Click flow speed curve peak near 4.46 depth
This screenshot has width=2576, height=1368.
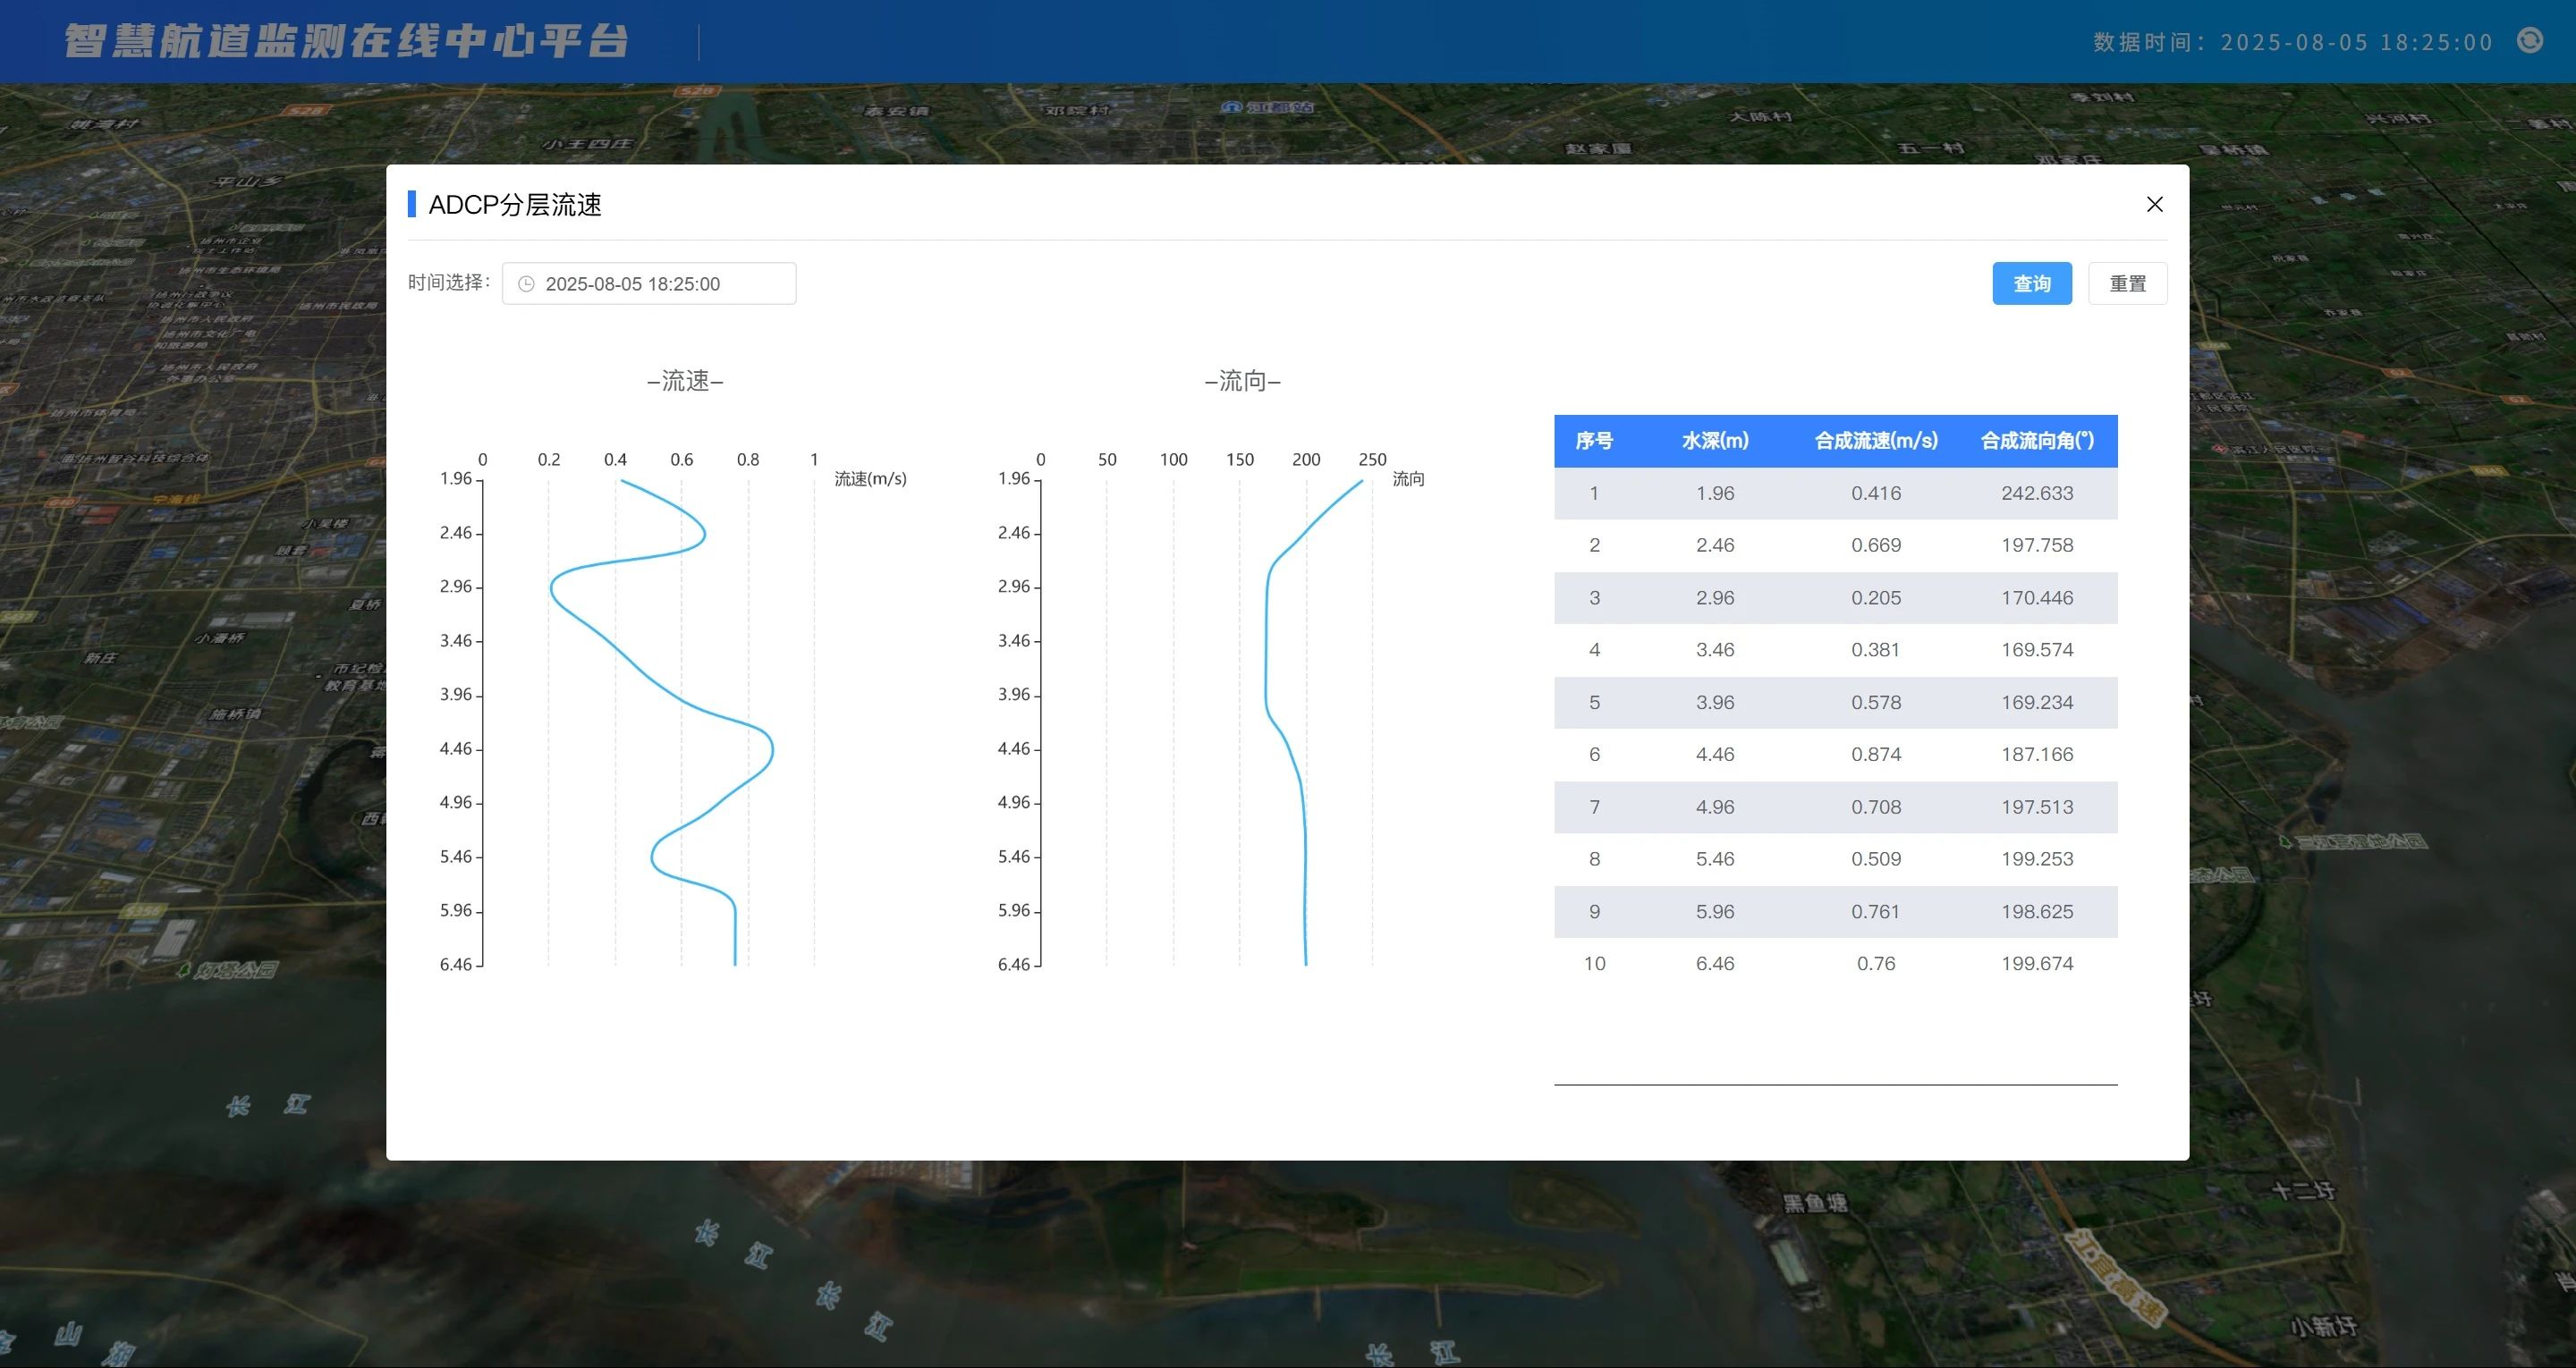(x=772, y=748)
